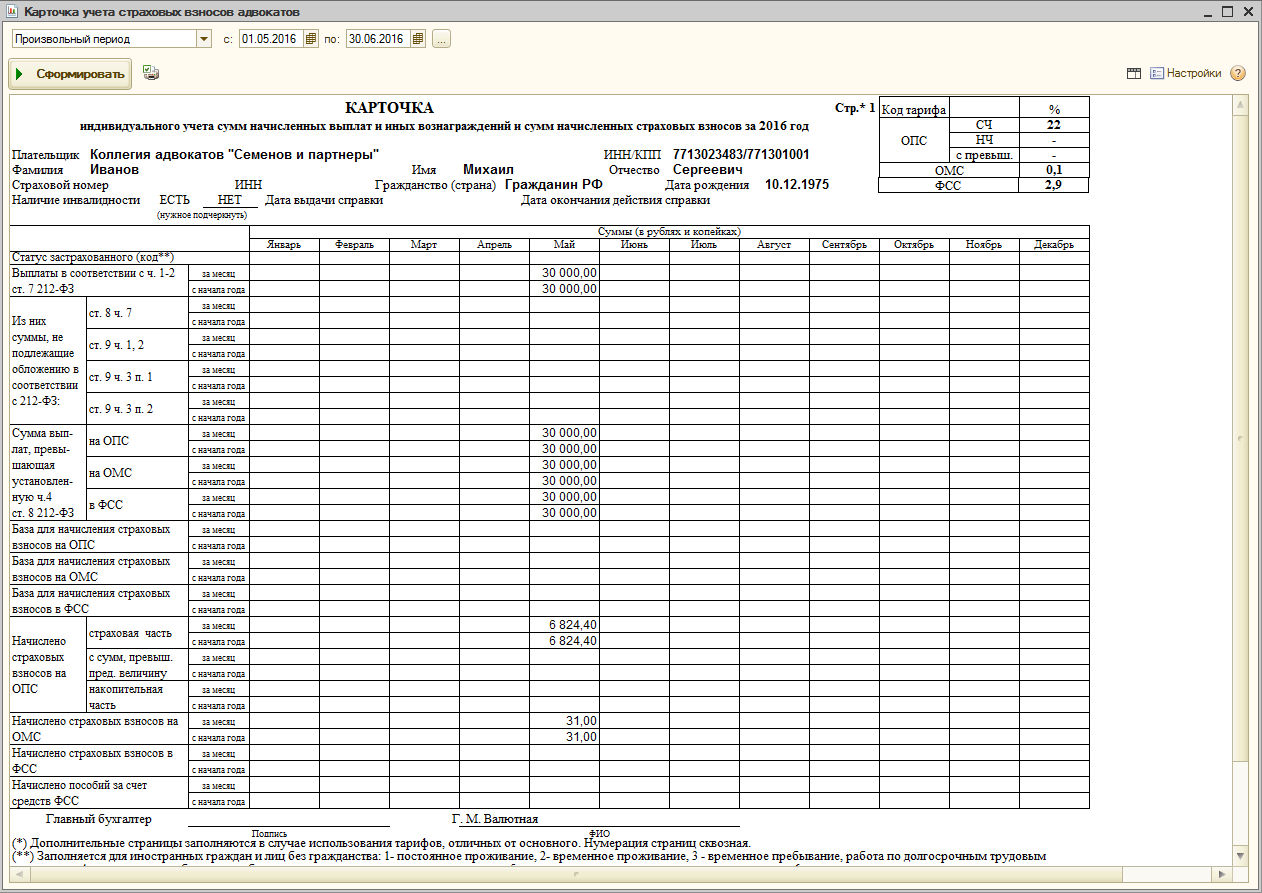Click horizontal scrollbar left arrow
Viewport: 1262px width, 893px height.
(20, 873)
